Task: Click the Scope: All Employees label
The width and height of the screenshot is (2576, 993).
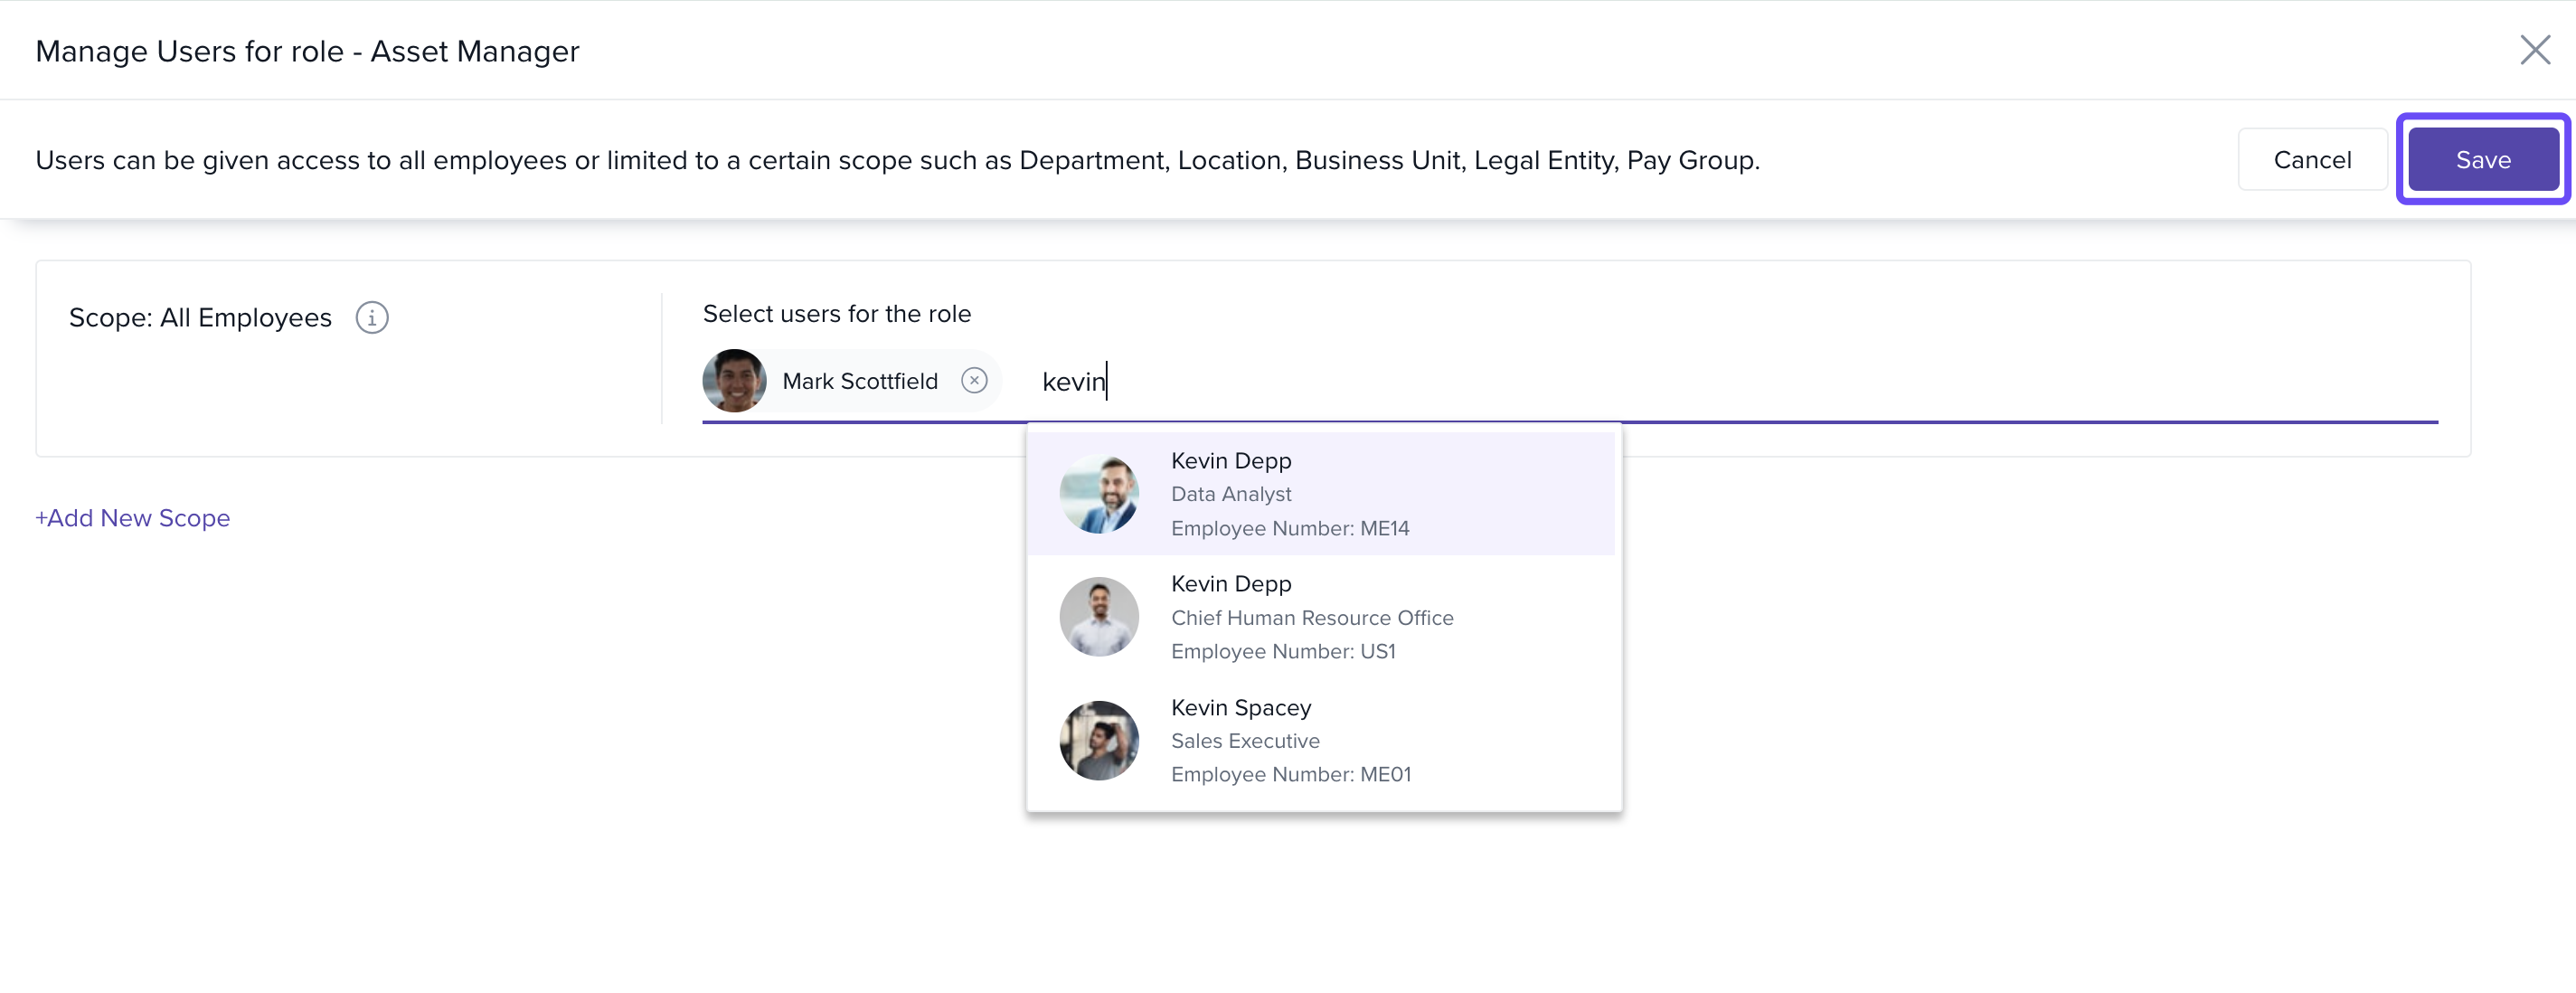Action: pos(200,318)
